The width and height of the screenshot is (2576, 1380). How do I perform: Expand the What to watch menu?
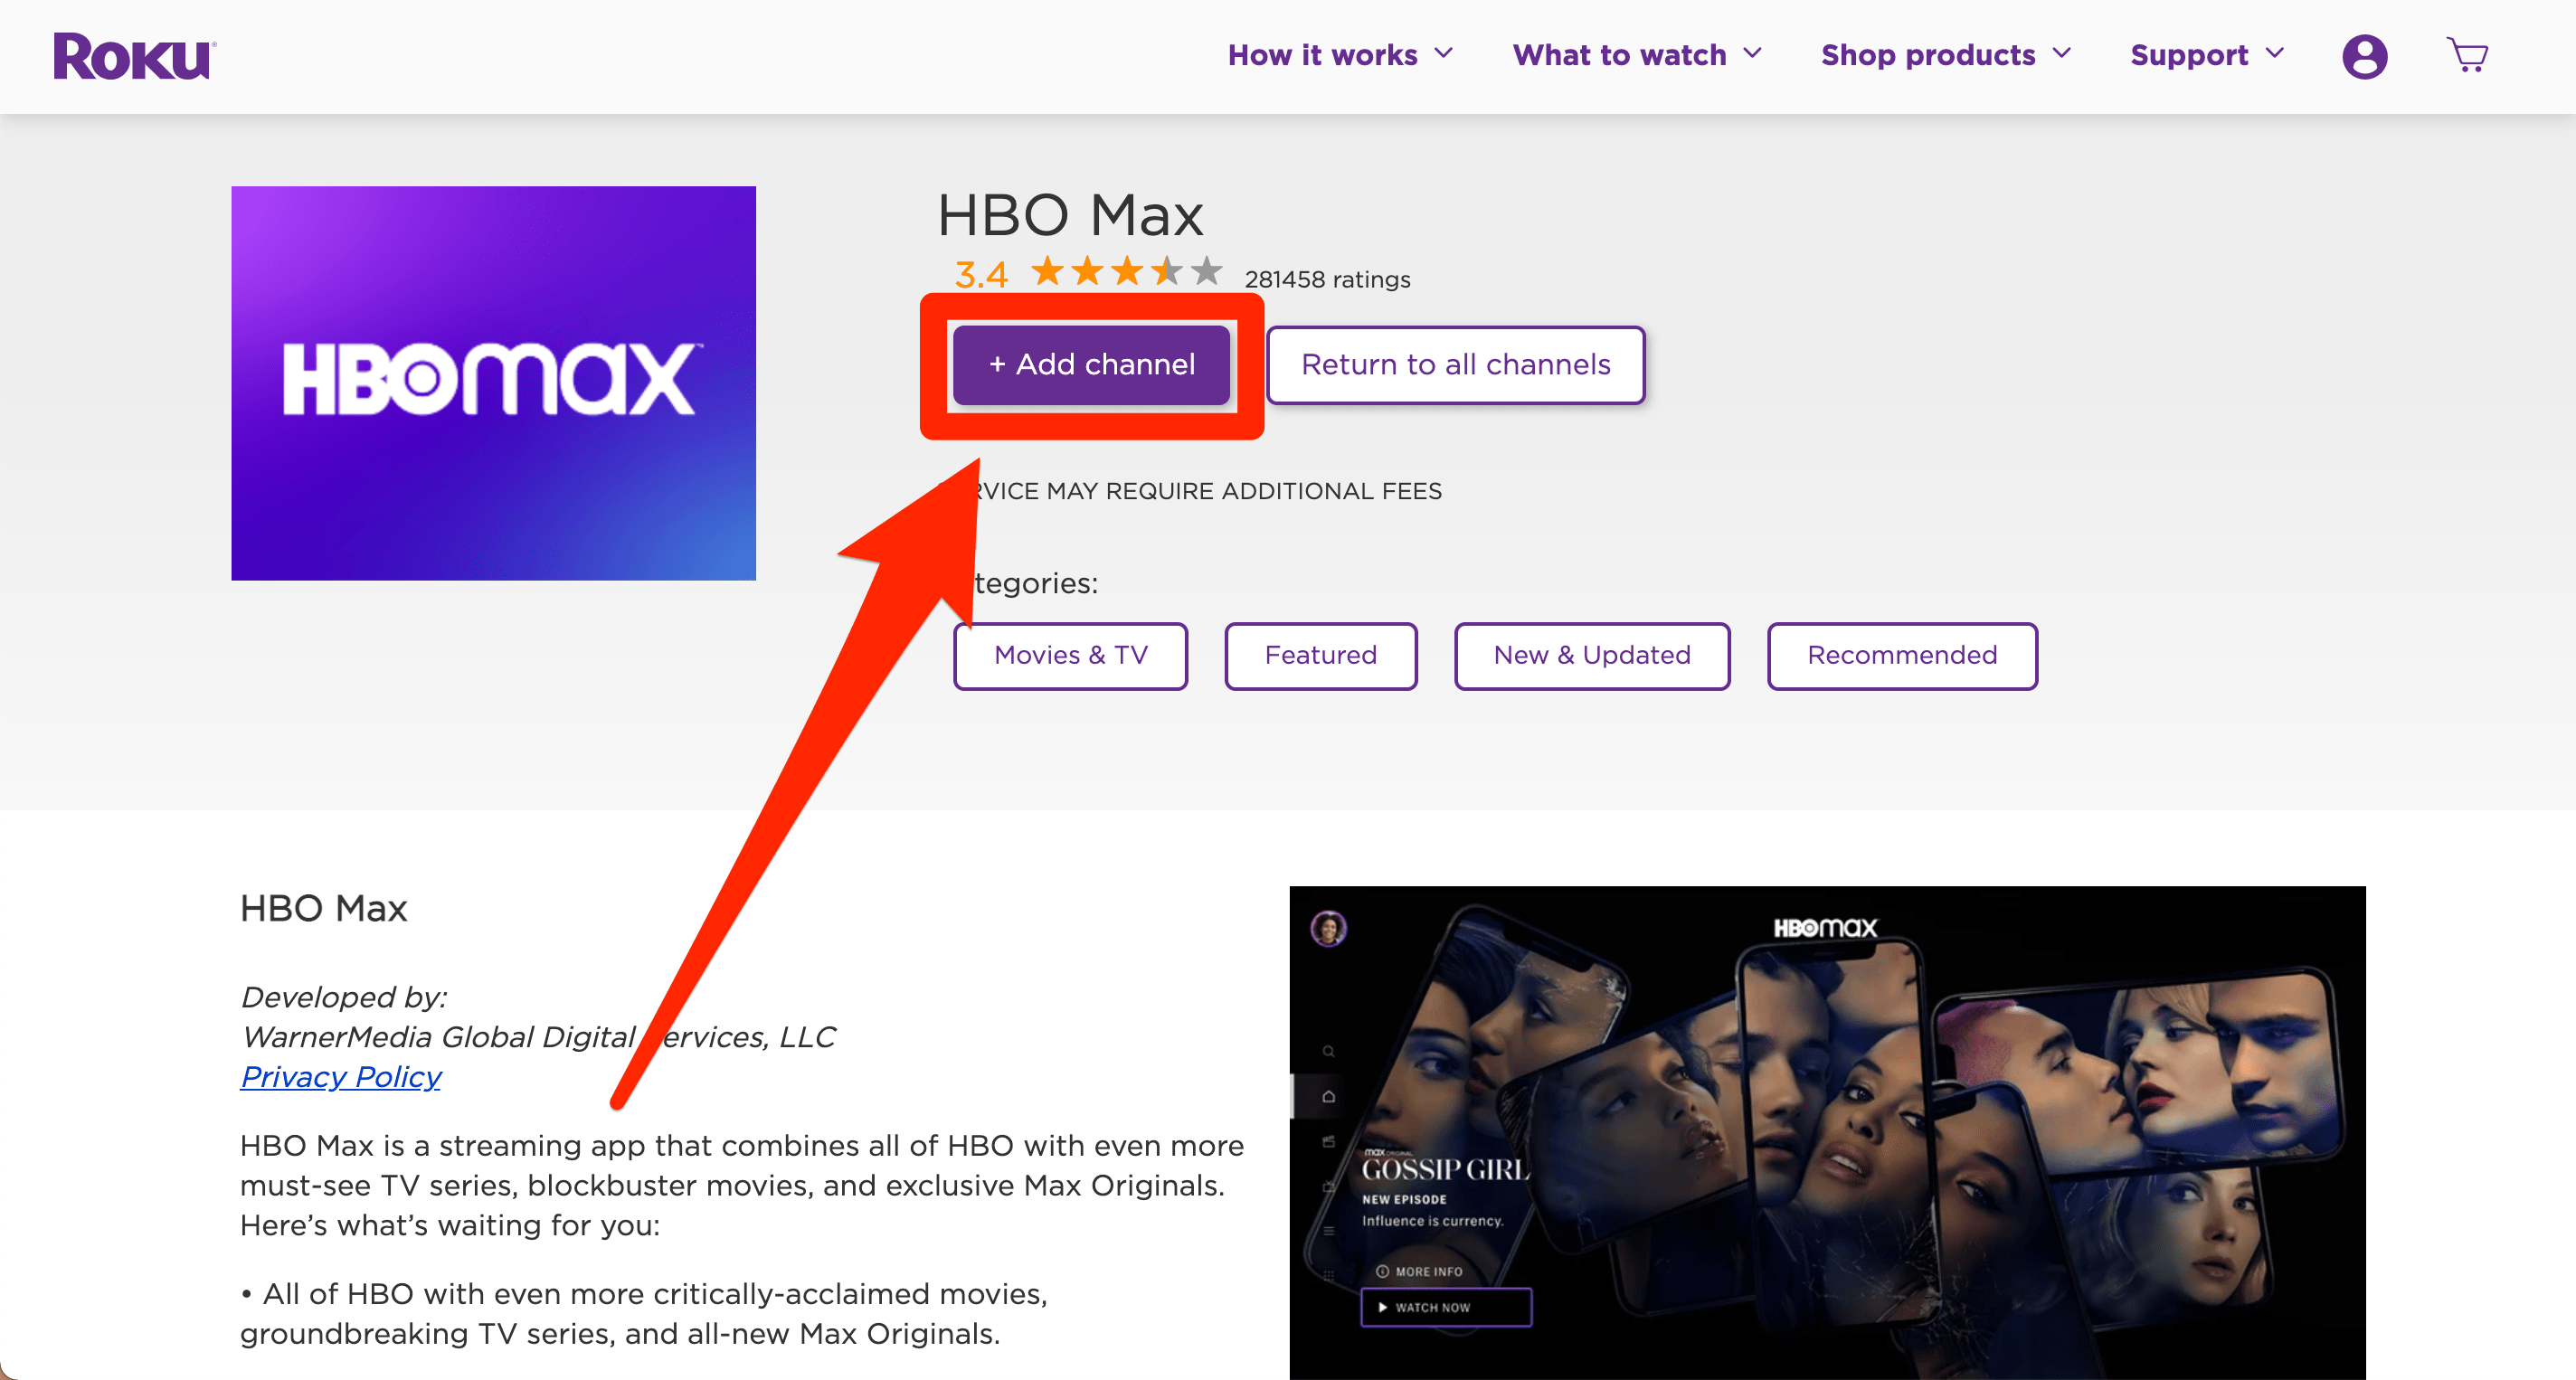click(1636, 55)
